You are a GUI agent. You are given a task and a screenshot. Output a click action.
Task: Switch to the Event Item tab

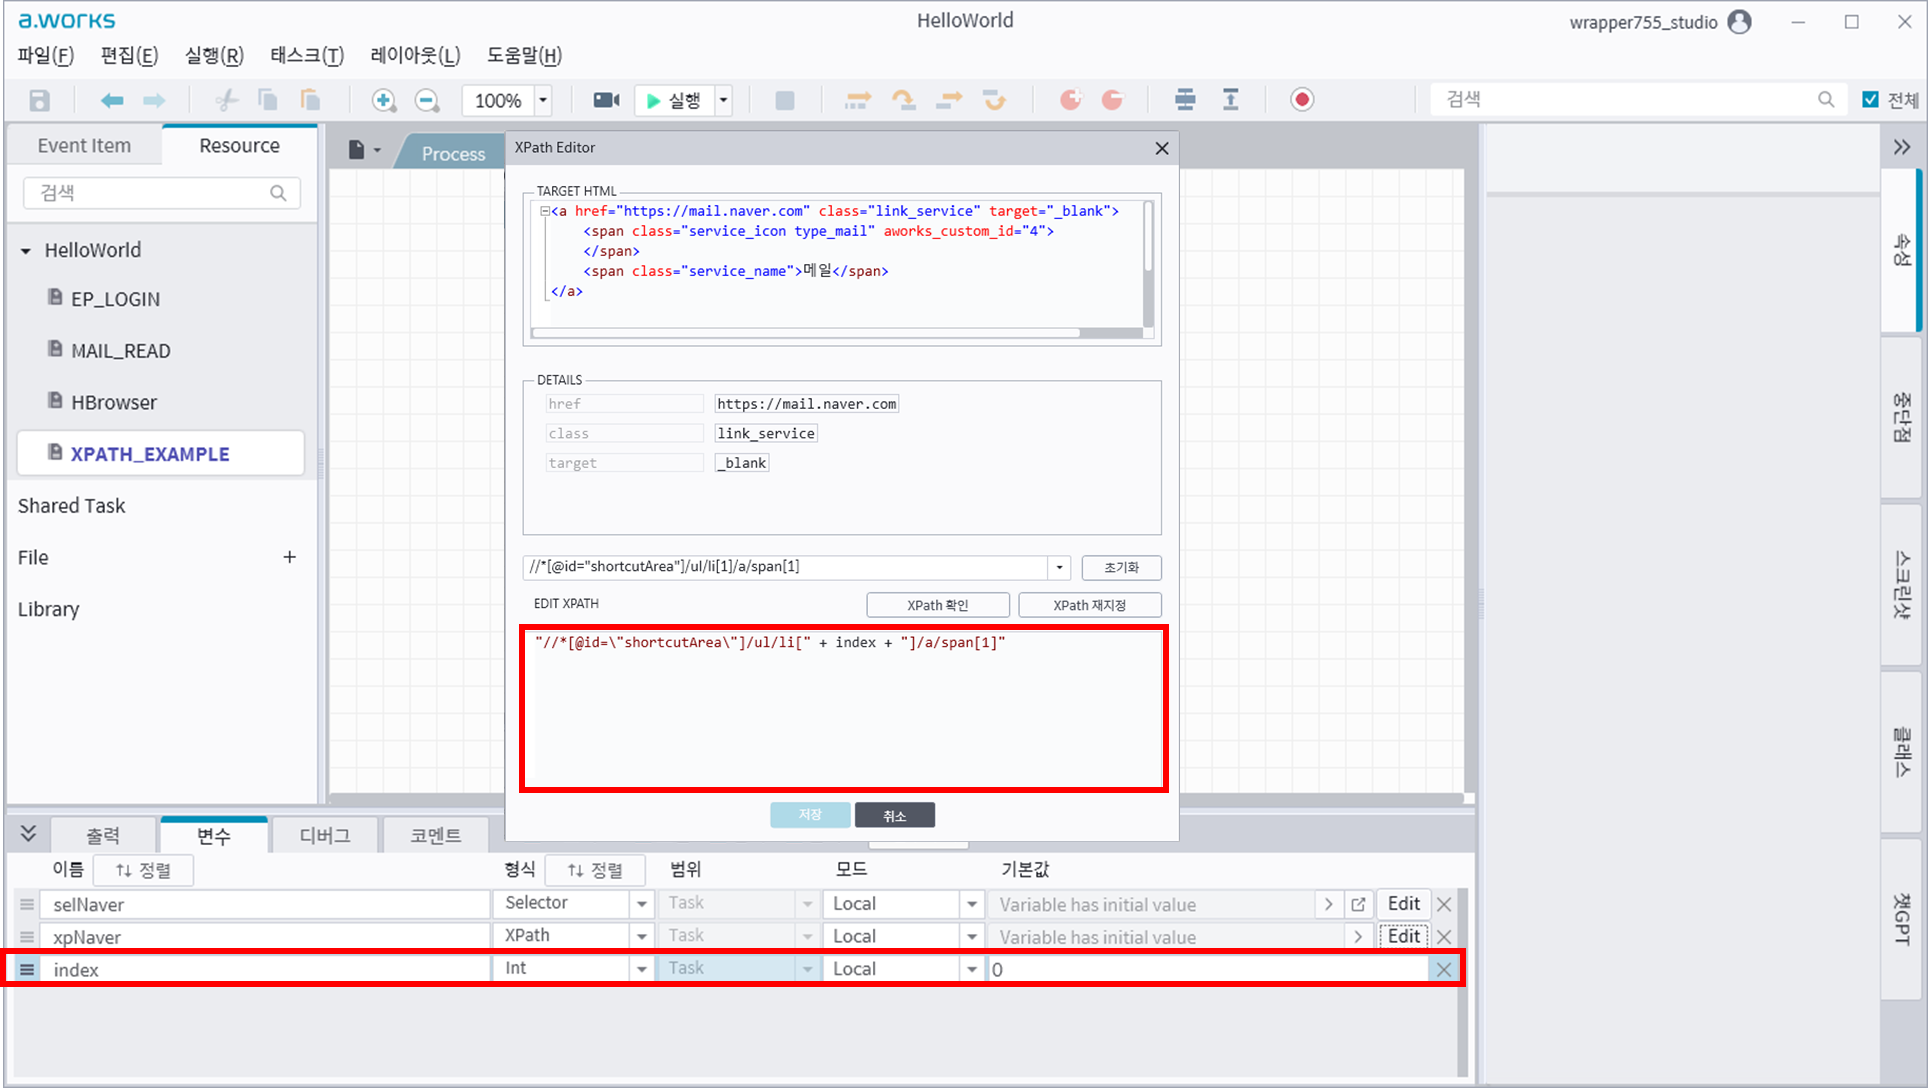(x=84, y=146)
